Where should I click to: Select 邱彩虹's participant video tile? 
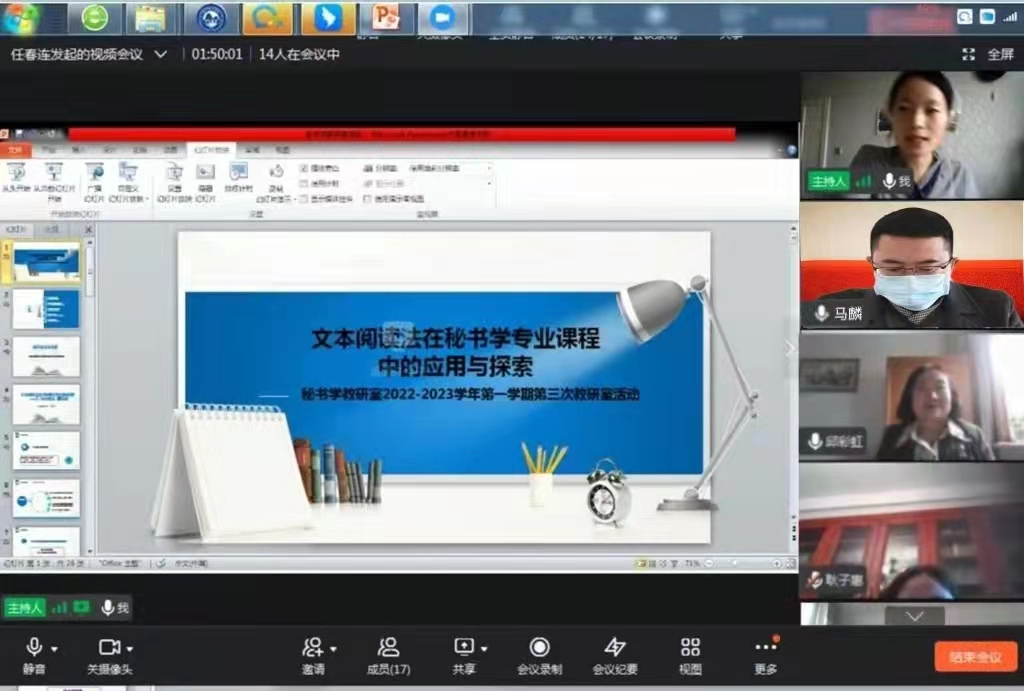click(x=911, y=396)
